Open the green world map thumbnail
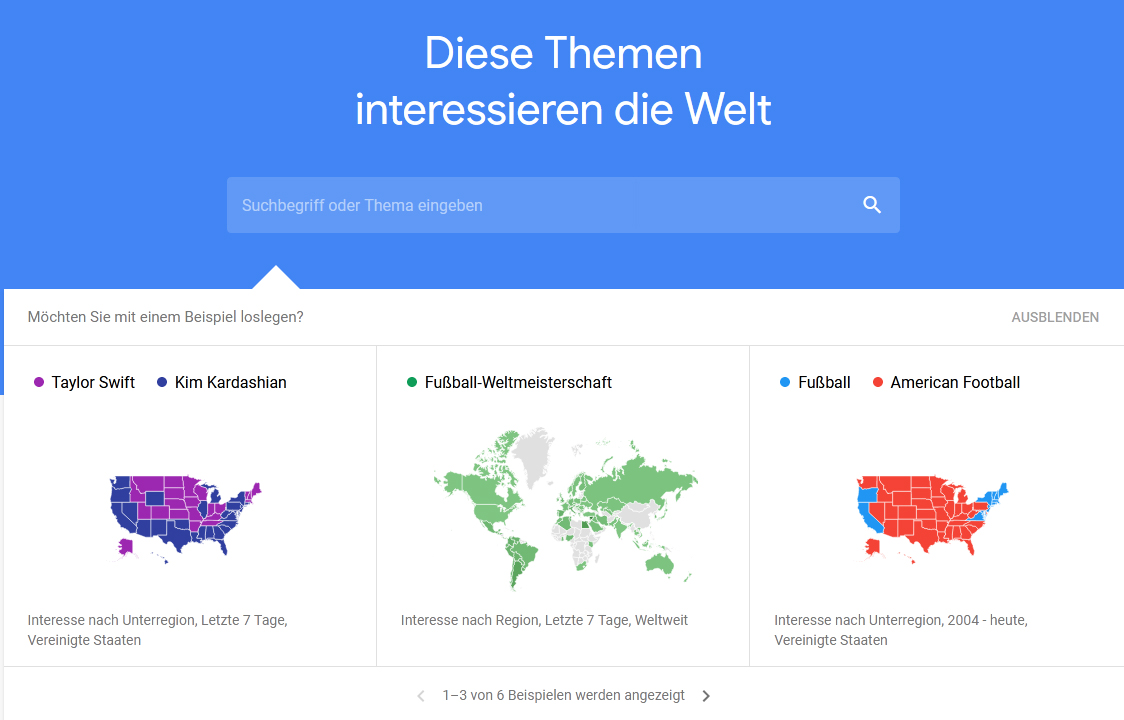 click(x=565, y=508)
